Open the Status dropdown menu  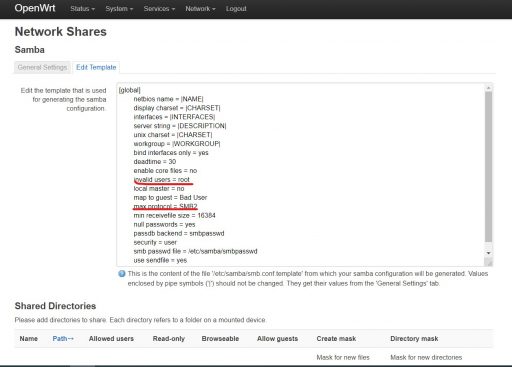(x=82, y=9)
